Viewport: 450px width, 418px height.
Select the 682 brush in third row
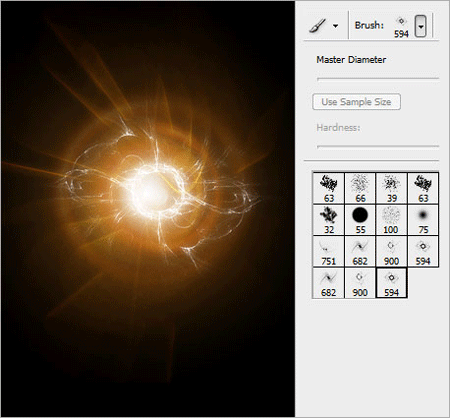[x=360, y=251]
